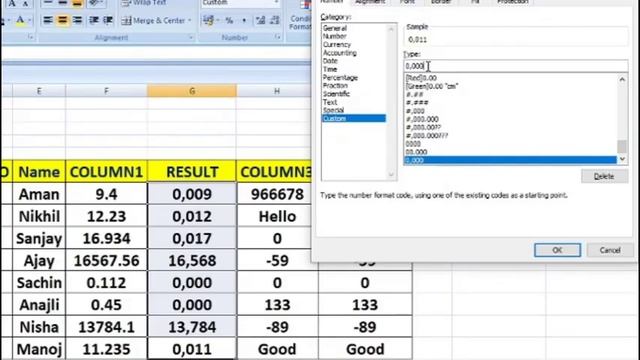Screen dimensions: 640x360
Task: Click the Accounting Number Format icon
Action: point(209,20)
